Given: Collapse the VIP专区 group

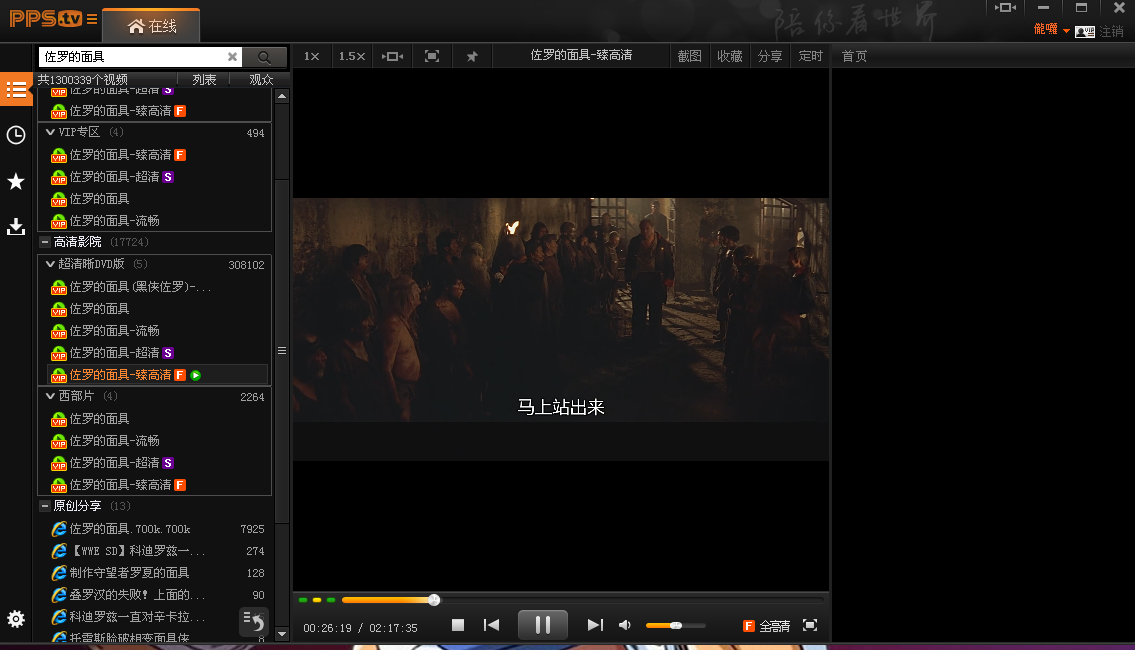Looking at the screenshot, I should click(x=51, y=132).
